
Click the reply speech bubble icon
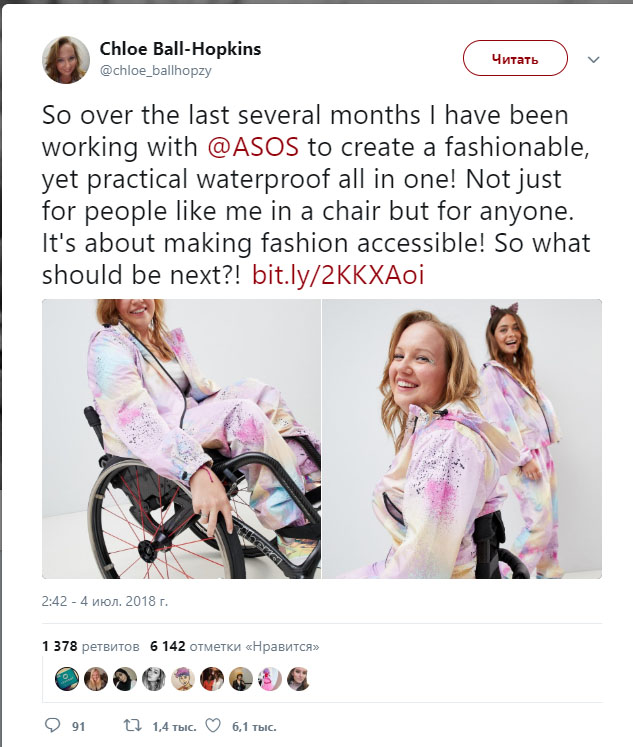tap(54, 725)
